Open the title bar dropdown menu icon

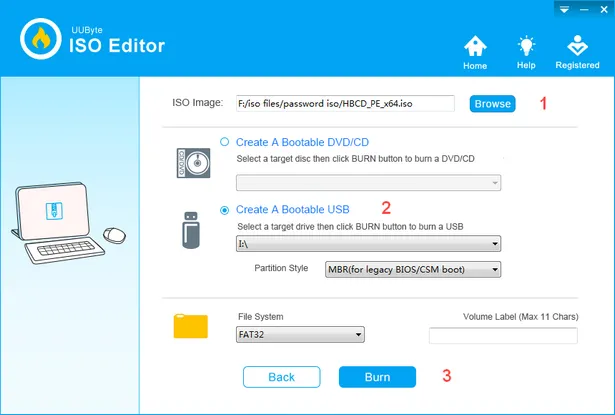click(x=564, y=9)
